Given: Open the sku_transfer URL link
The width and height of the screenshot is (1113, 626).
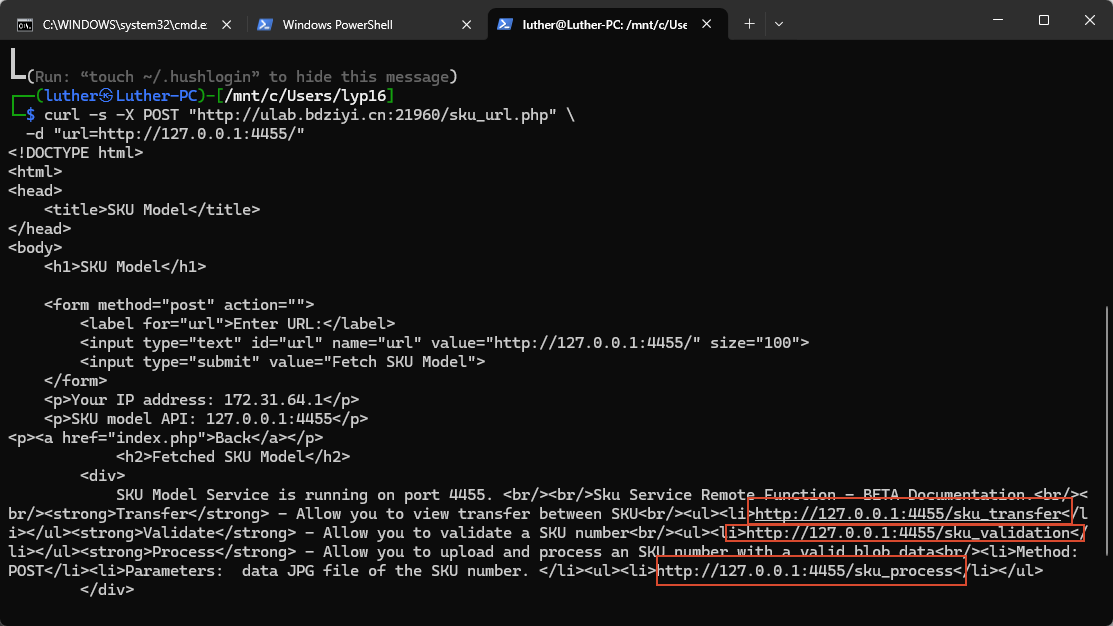Looking at the screenshot, I should [x=908, y=514].
